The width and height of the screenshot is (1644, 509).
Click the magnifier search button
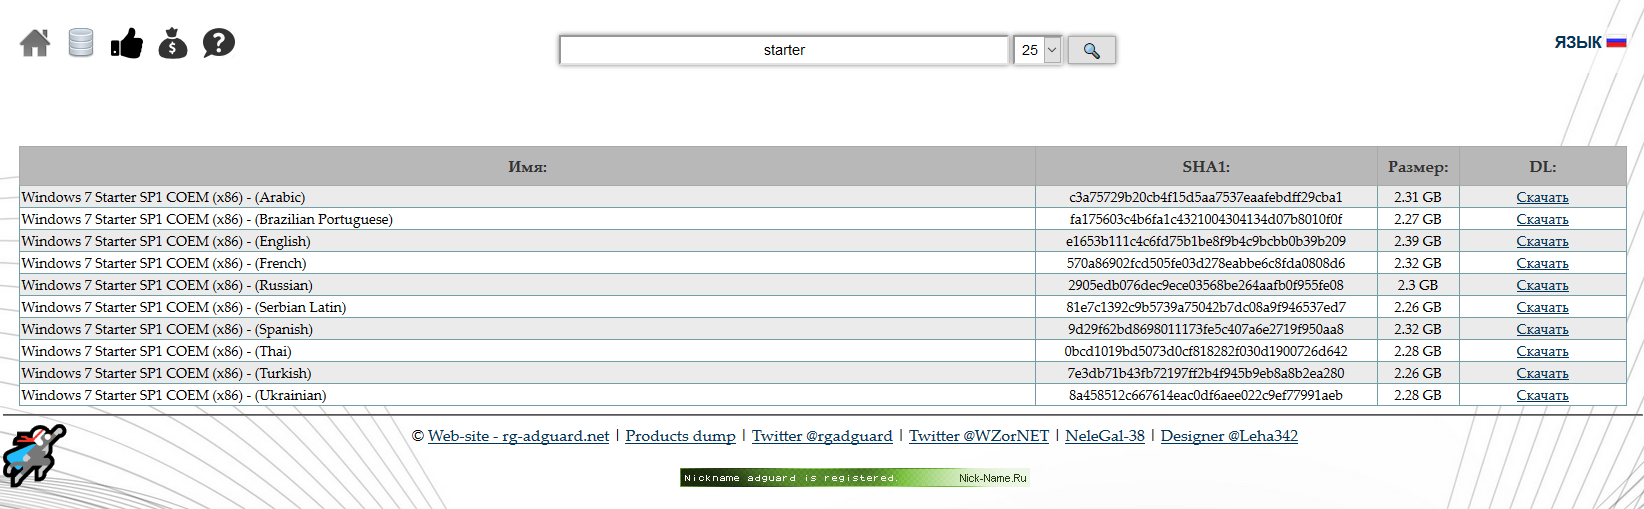1092,50
